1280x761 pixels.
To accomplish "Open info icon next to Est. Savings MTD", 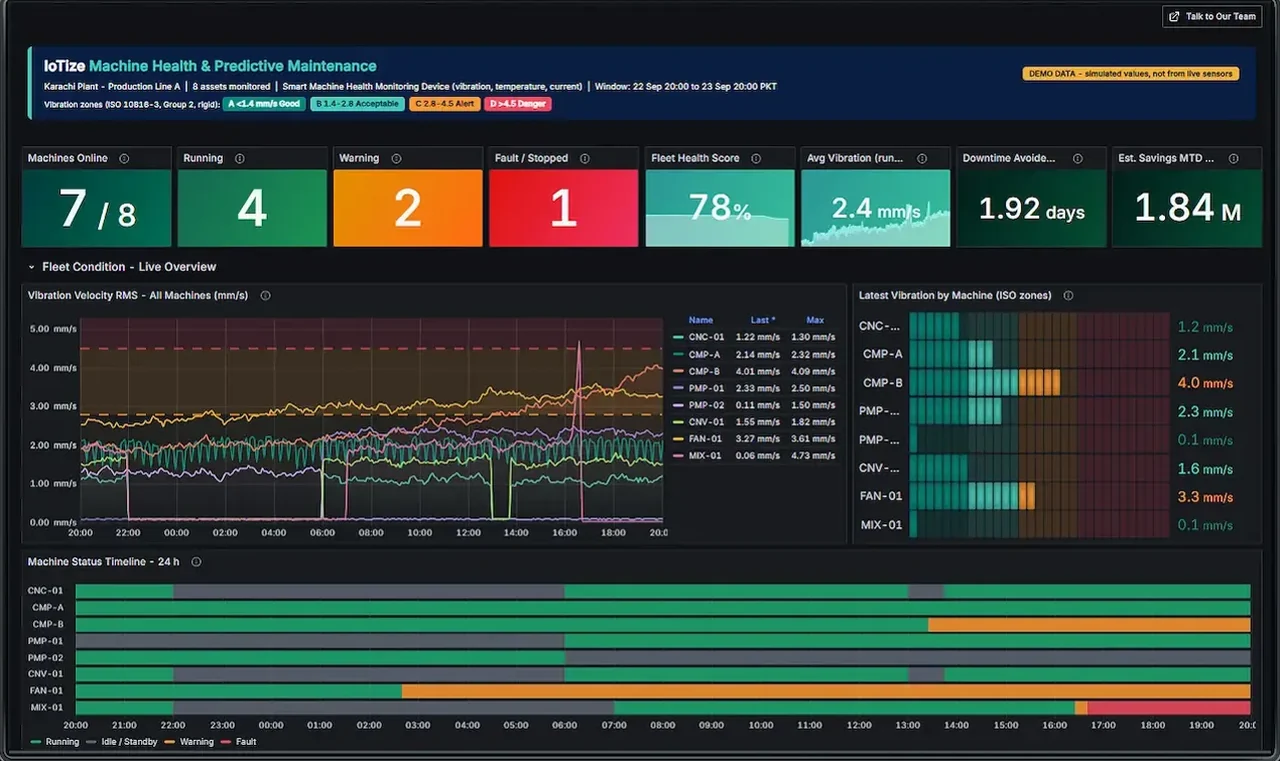I will (x=1233, y=158).
